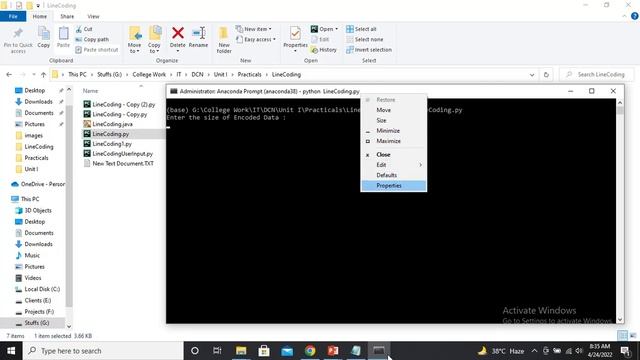Open Edit submenu in console menu
The image size is (640, 360).
tap(394, 165)
